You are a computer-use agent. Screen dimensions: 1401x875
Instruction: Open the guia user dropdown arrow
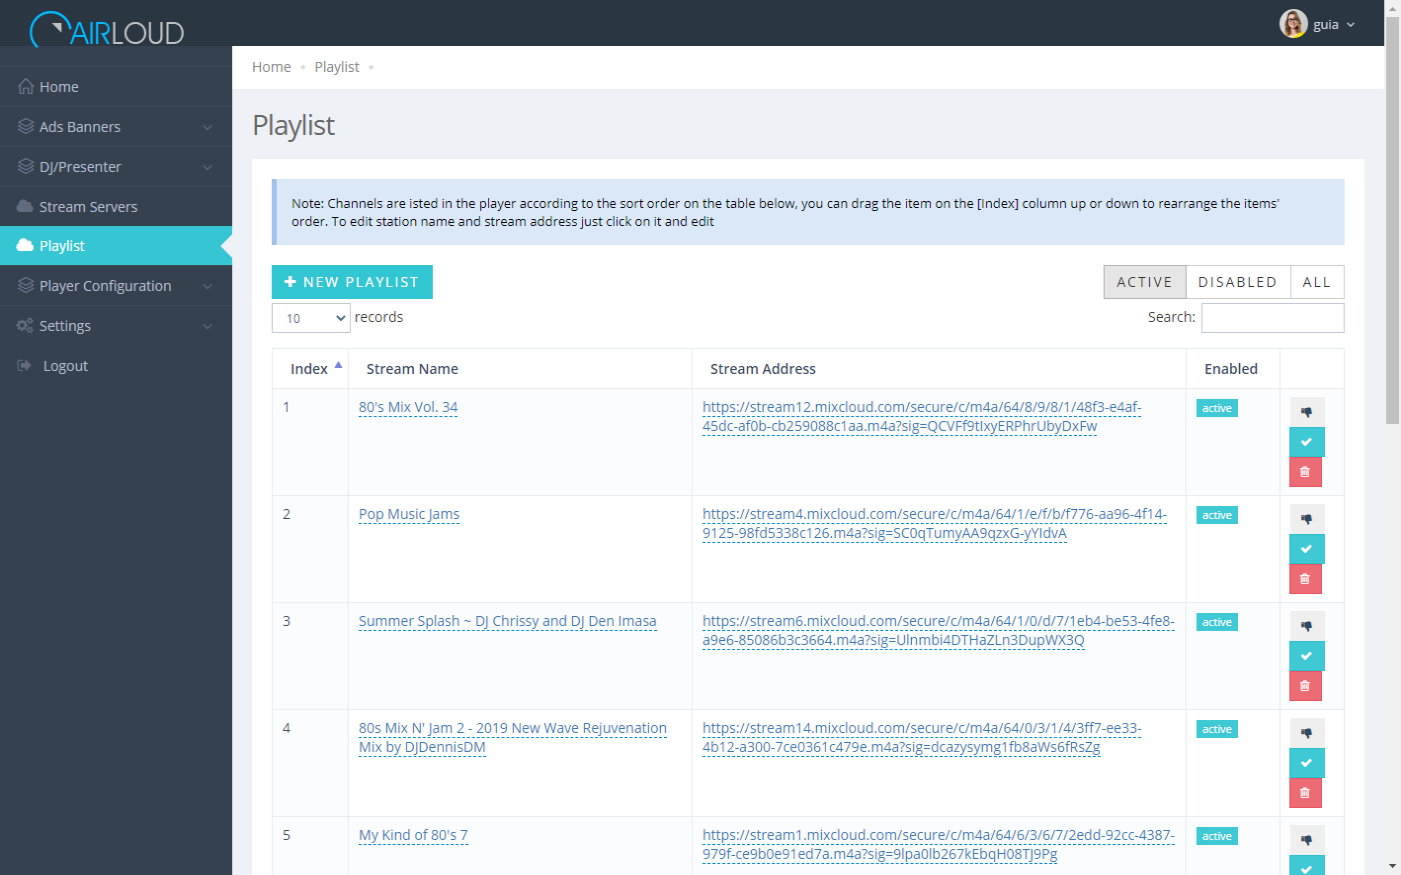1351,25
